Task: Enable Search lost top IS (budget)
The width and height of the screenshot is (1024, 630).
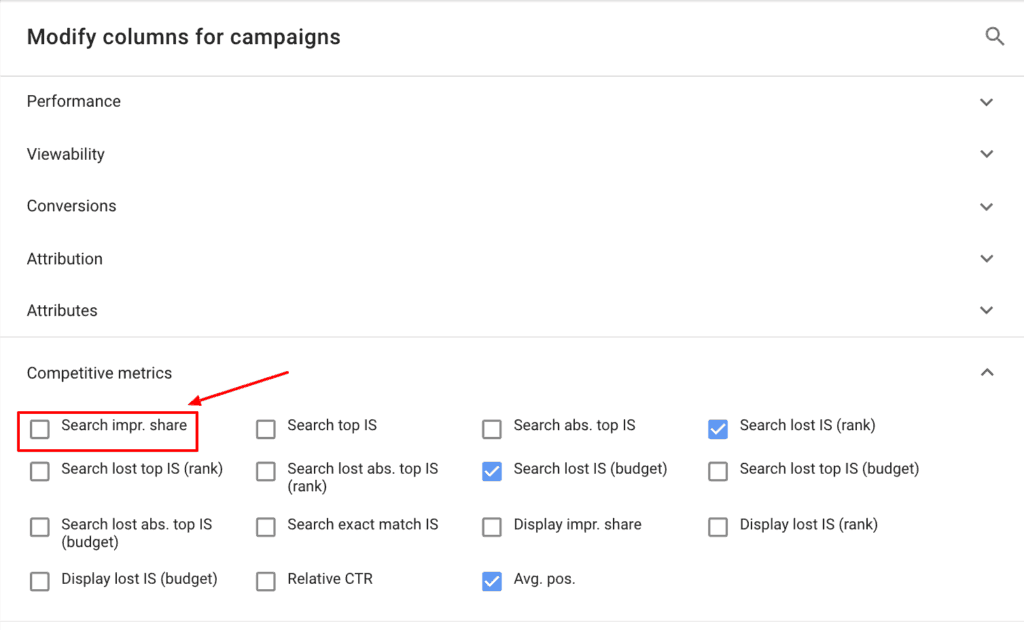Action: tap(718, 471)
